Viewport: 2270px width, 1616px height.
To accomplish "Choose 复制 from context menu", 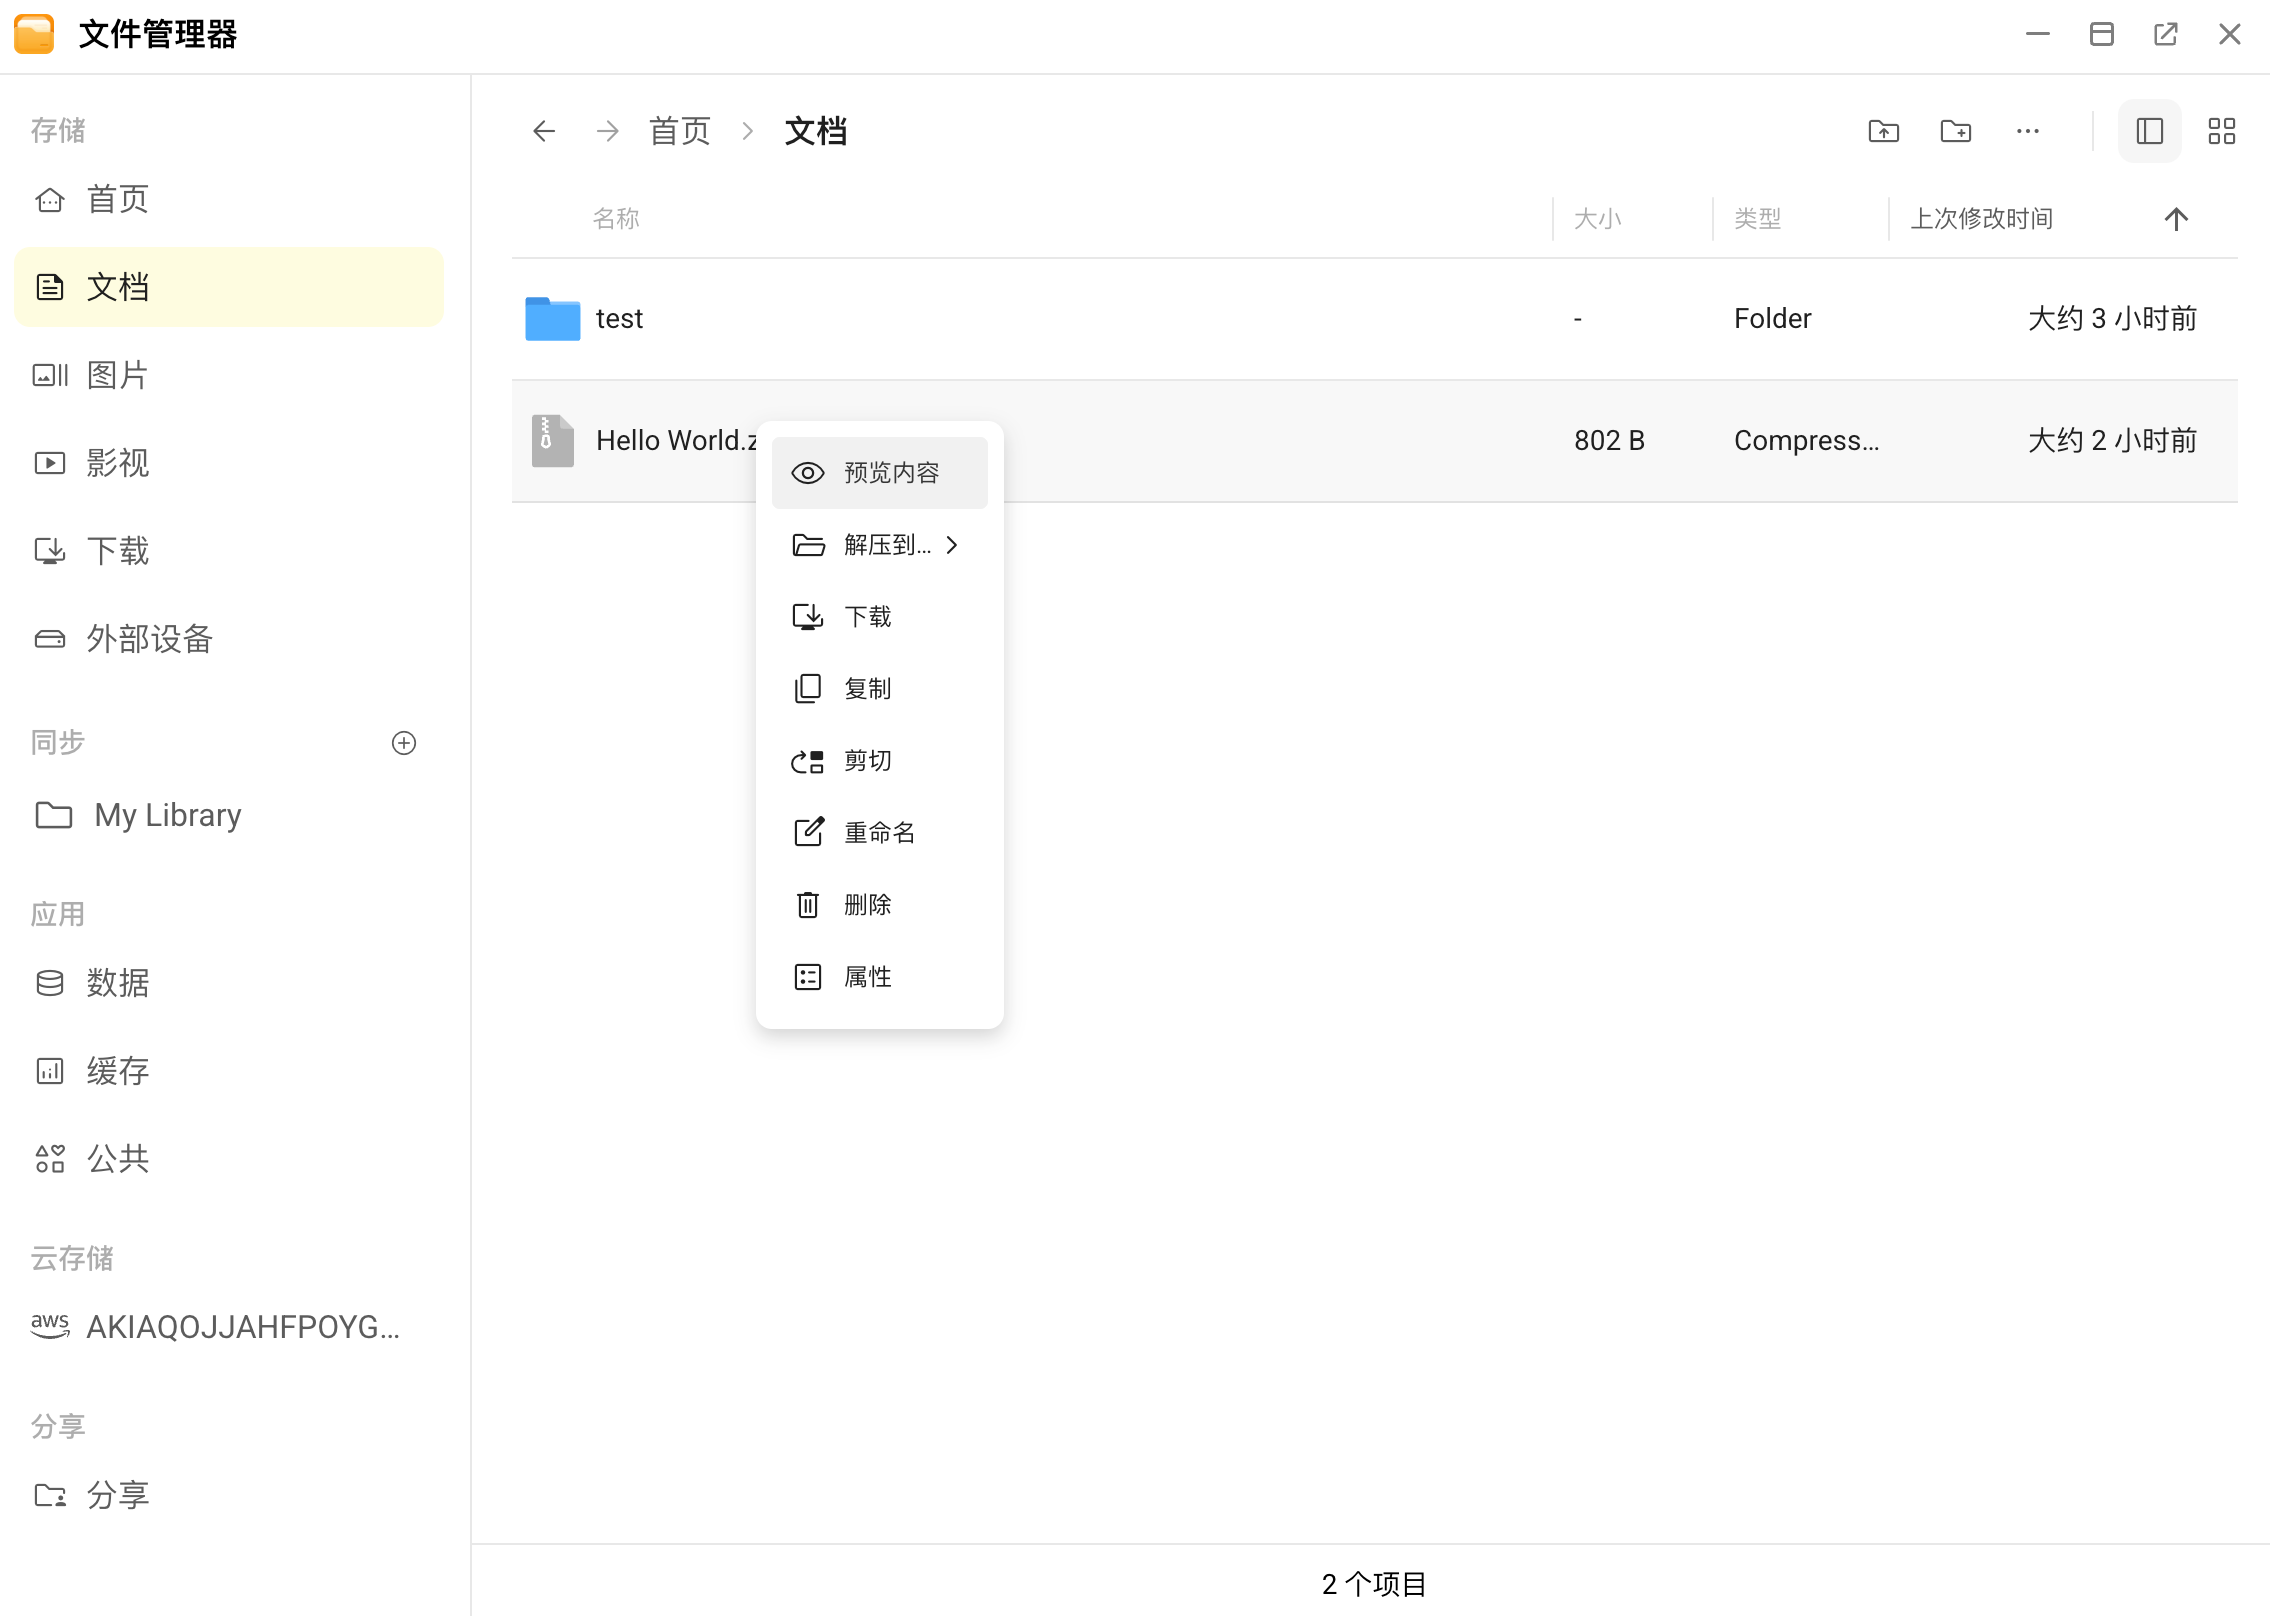I will click(880, 689).
